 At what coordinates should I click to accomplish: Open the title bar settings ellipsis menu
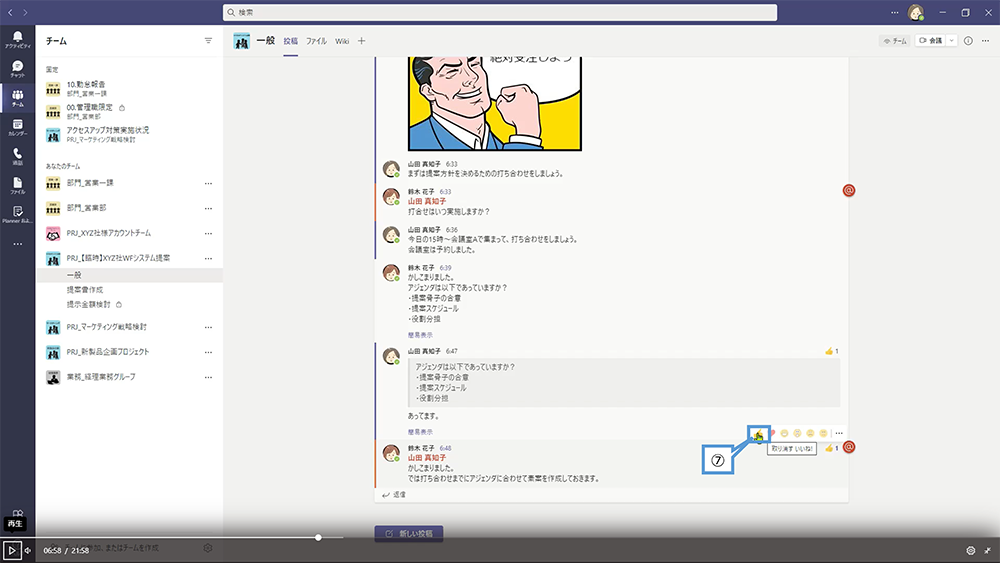click(x=894, y=12)
